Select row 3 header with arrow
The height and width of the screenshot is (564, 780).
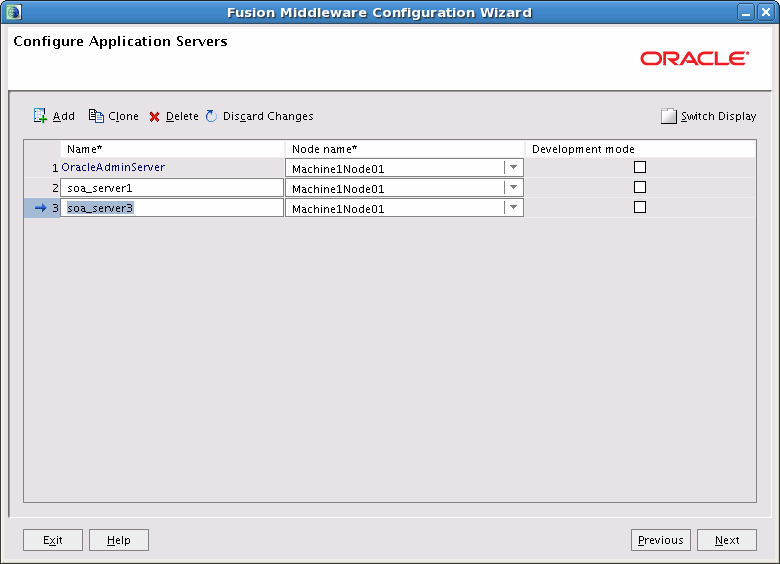(42, 208)
